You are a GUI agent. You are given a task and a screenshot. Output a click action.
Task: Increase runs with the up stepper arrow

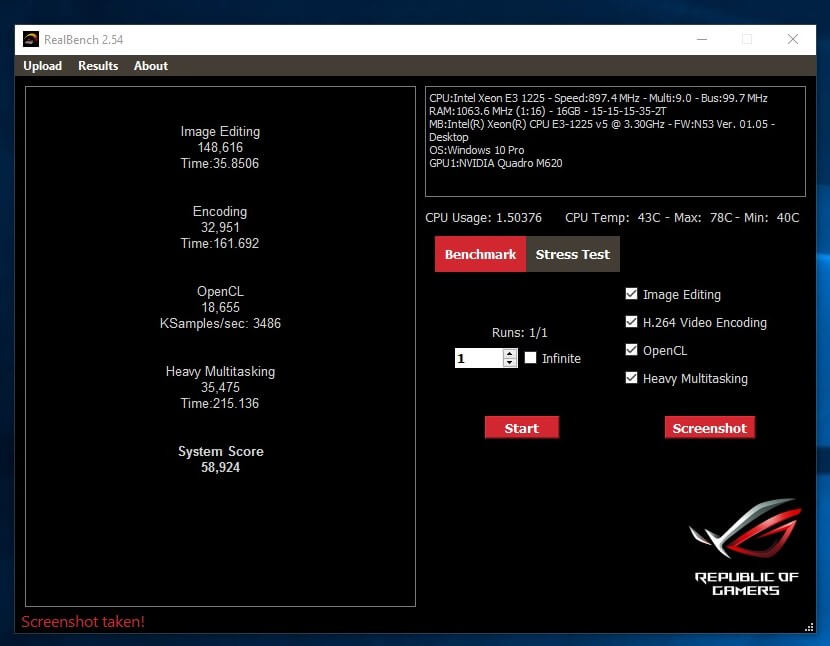coord(510,353)
